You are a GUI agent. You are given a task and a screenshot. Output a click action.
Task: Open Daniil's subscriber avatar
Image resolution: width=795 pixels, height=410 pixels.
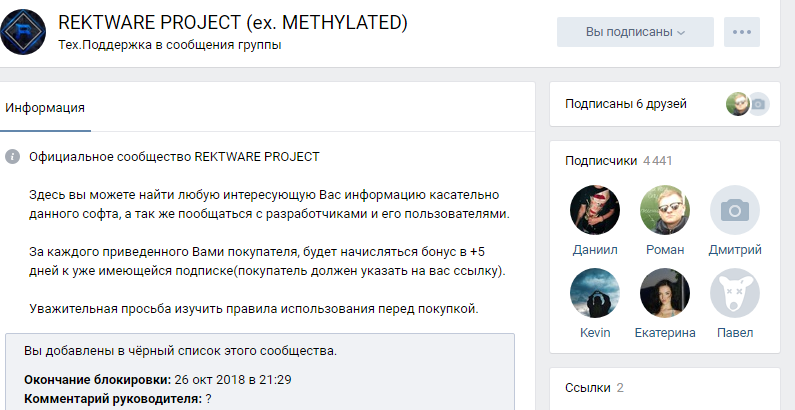pos(594,209)
